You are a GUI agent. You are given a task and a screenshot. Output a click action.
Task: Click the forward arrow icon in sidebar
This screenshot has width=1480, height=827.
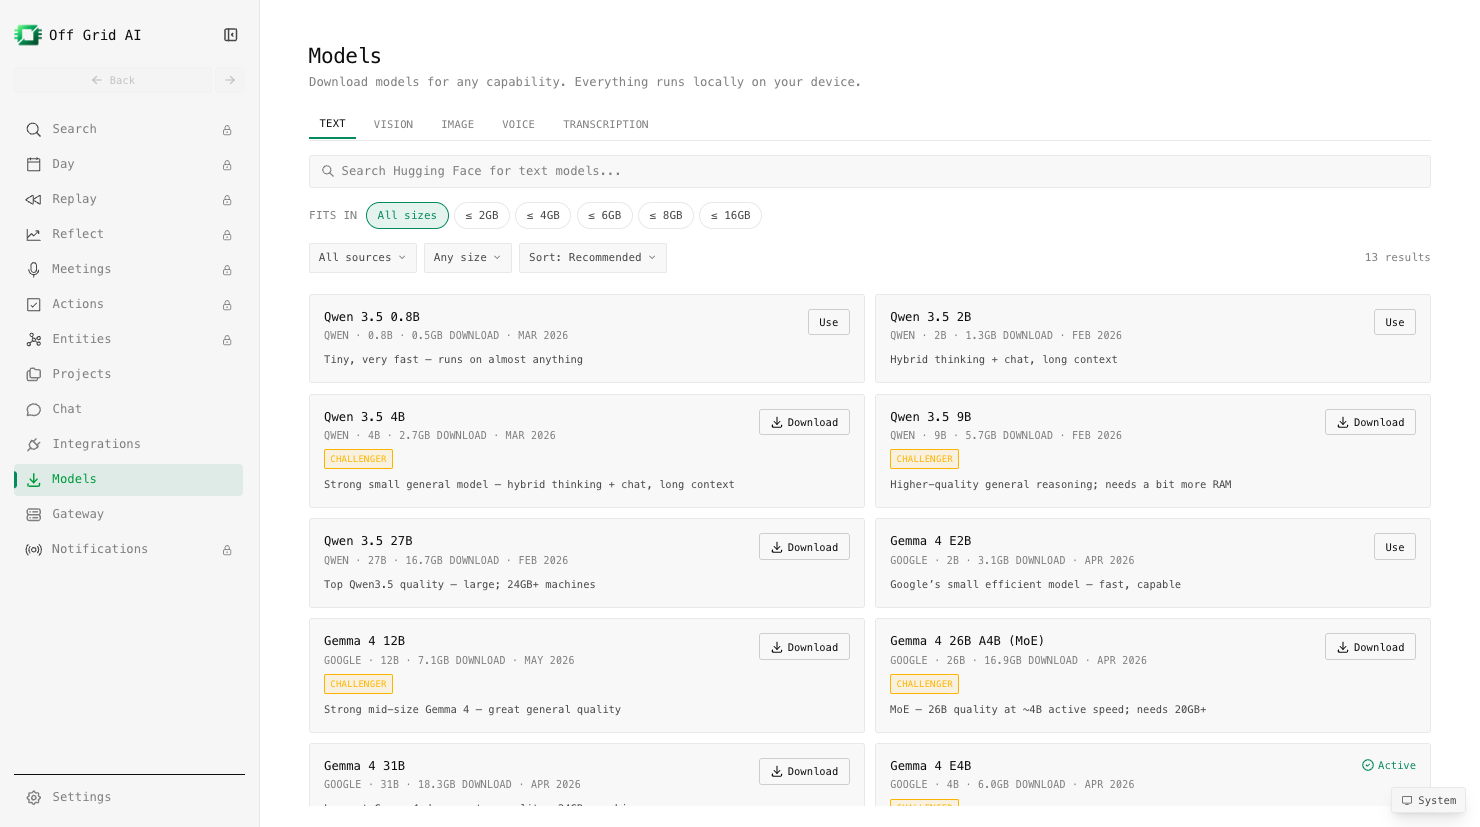point(230,80)
